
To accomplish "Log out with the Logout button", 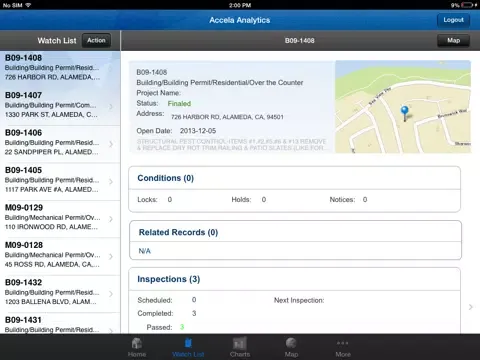I will tap(453, 20).
